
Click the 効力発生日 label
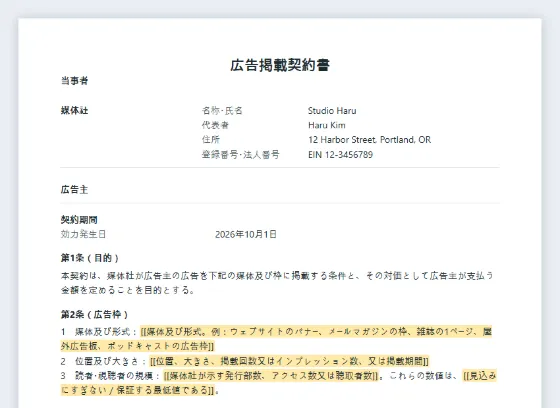83,234
